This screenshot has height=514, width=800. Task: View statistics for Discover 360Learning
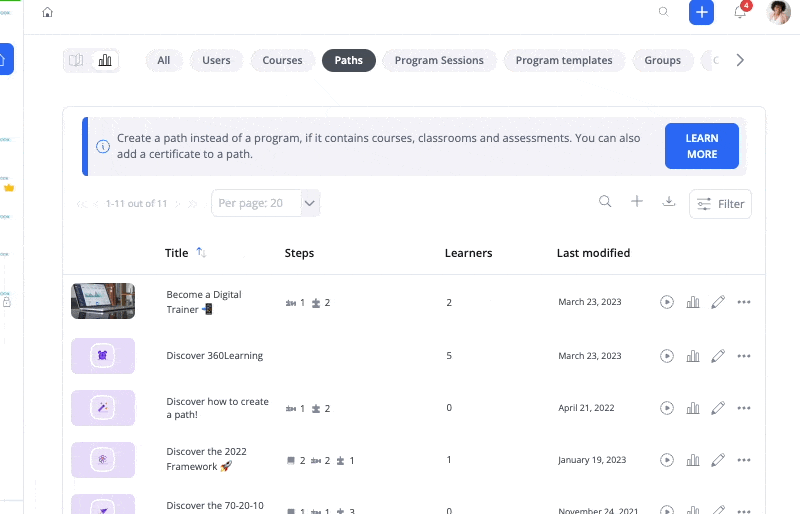tap(693, 356)
